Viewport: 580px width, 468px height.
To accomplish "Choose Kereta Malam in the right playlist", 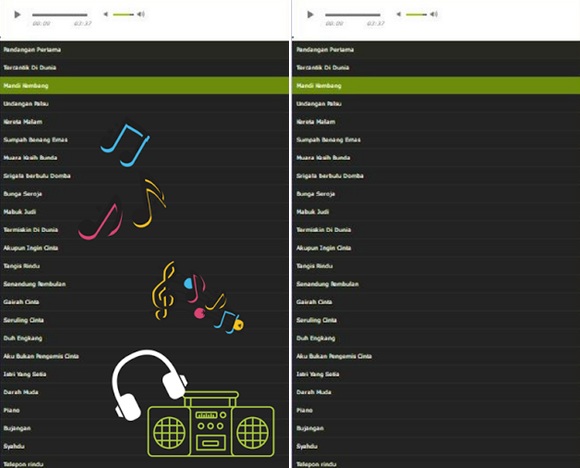I will 436,122.
